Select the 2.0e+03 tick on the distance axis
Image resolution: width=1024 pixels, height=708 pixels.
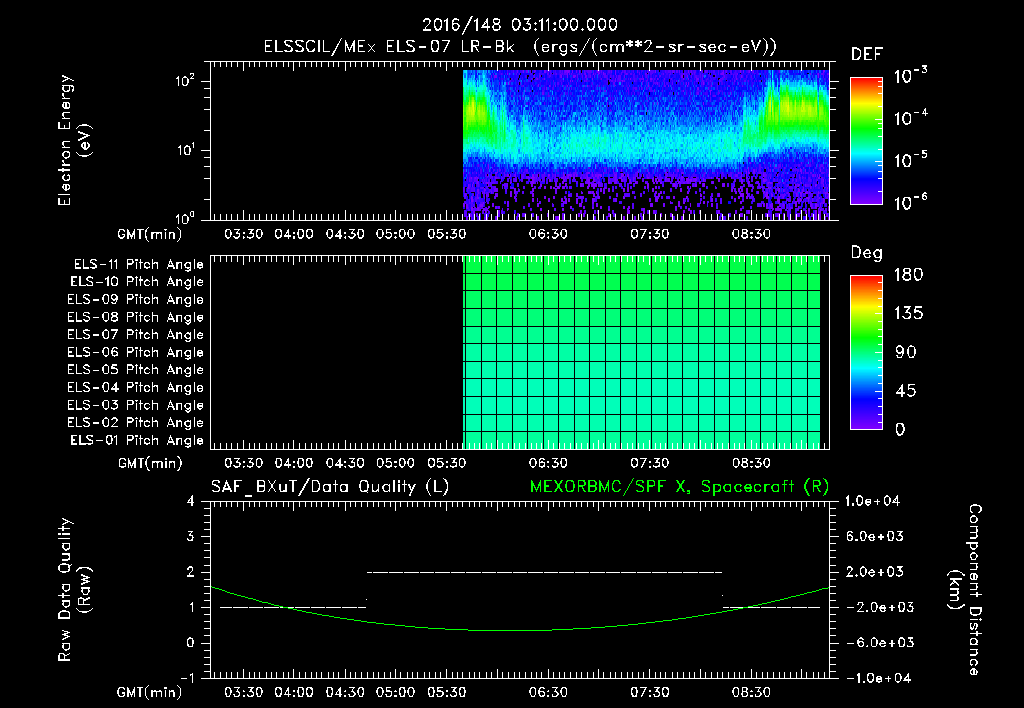pyautogui.click(x=875, y=572)
